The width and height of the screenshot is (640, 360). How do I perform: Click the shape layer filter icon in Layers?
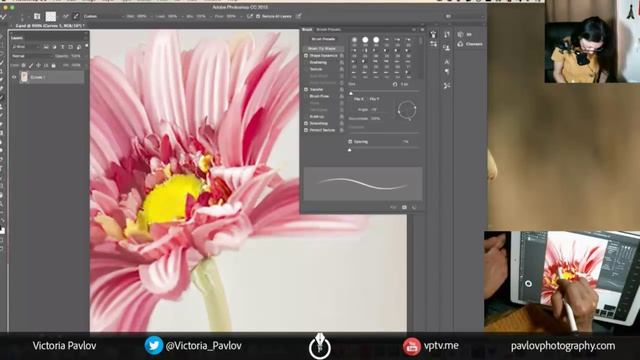coord(70,47)
